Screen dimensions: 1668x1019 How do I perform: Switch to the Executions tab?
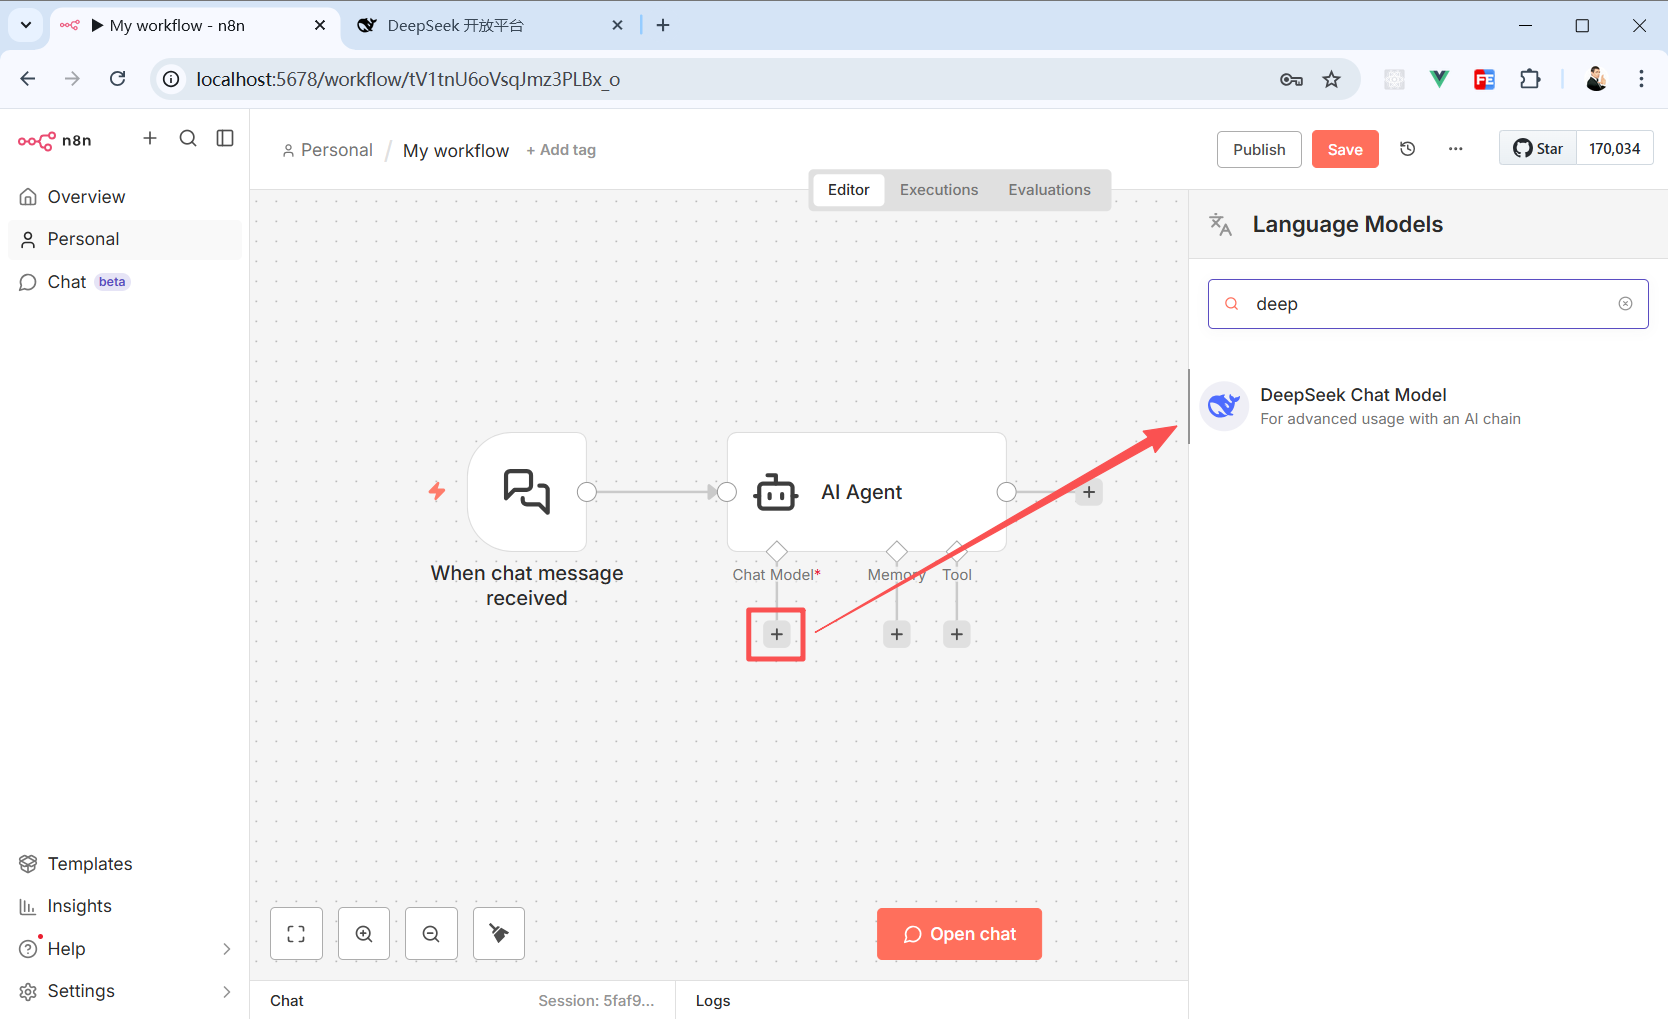coord(938,190)
